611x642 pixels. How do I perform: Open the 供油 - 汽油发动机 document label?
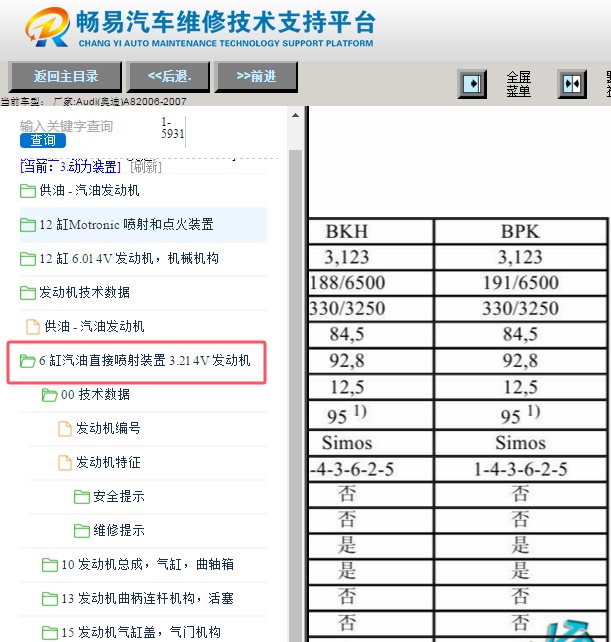pos(94,326)
